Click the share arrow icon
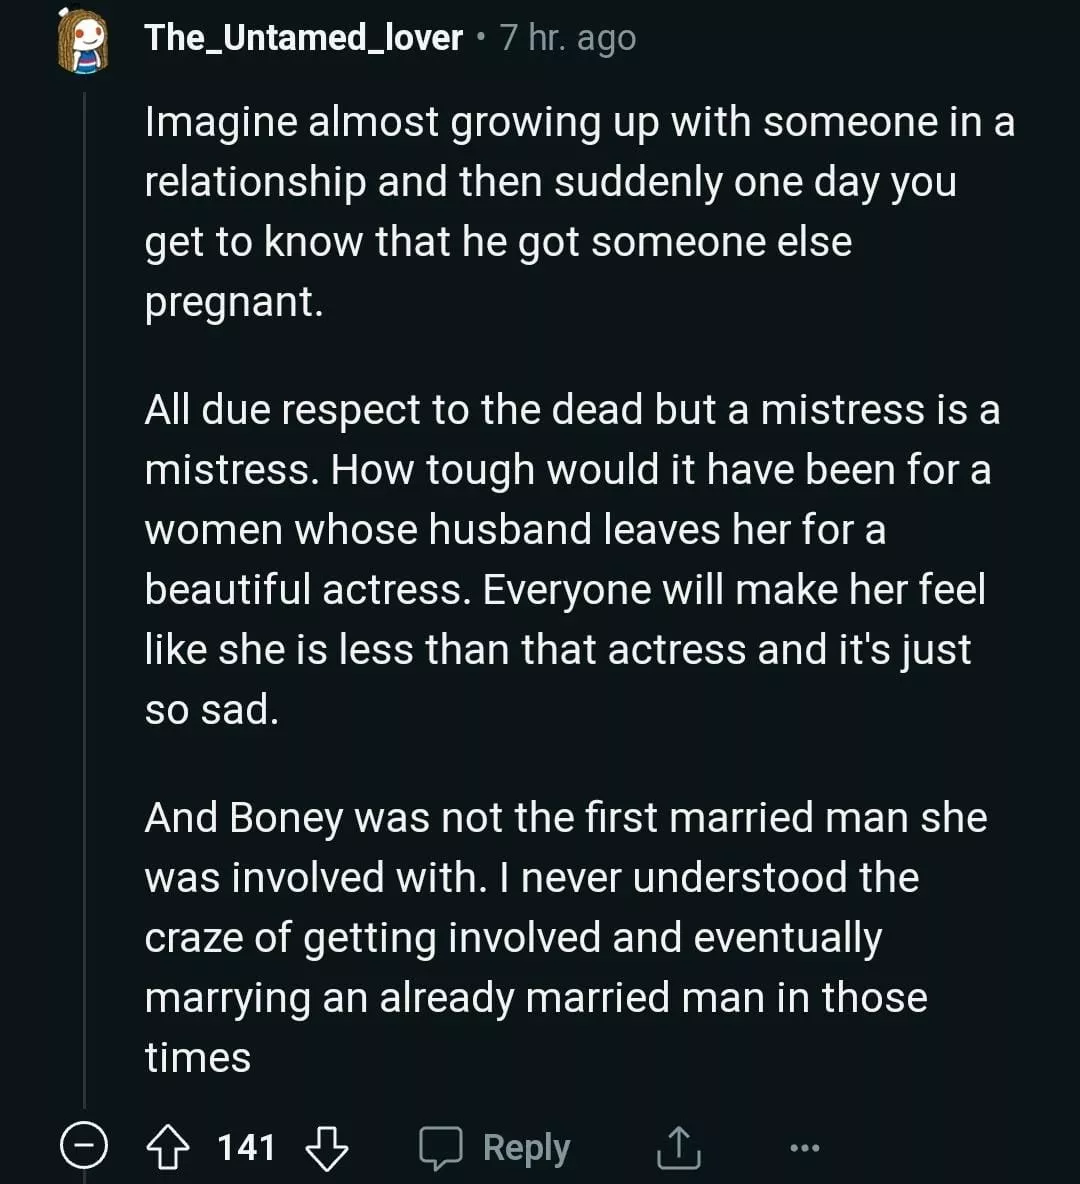This screenshot has width=1080, height=1184. click(678, 1147)
